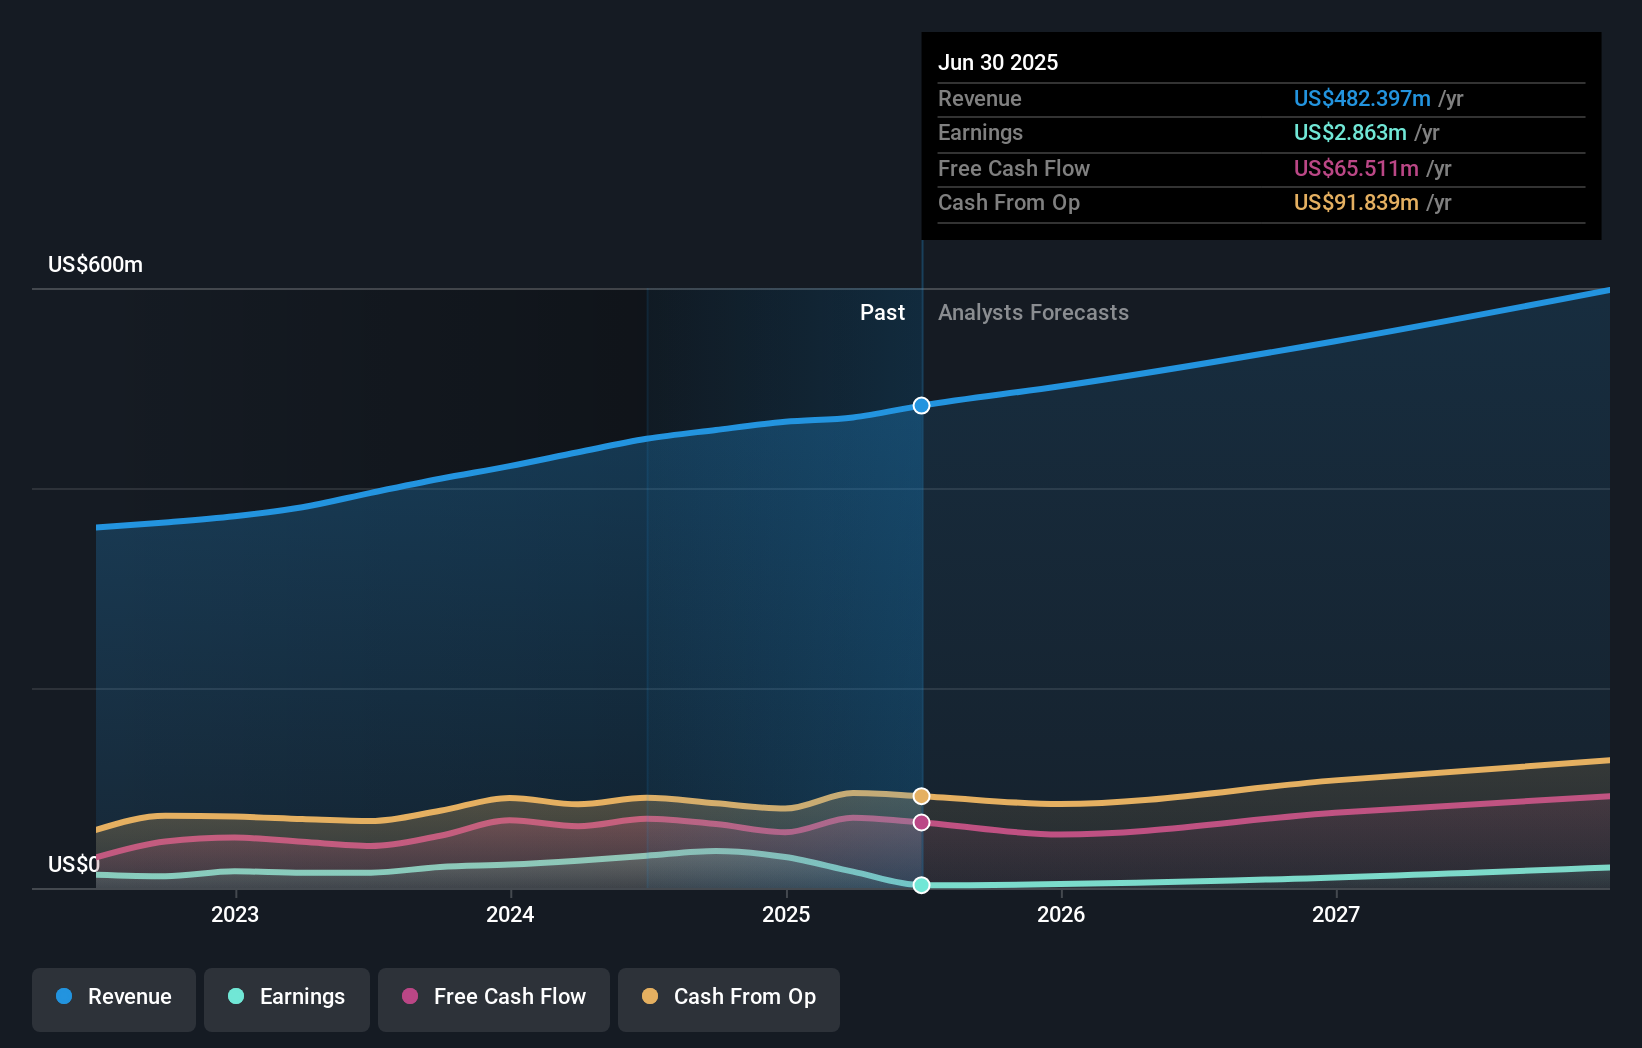
Task: Hide the Earnings series
Action: coord(287,997)
